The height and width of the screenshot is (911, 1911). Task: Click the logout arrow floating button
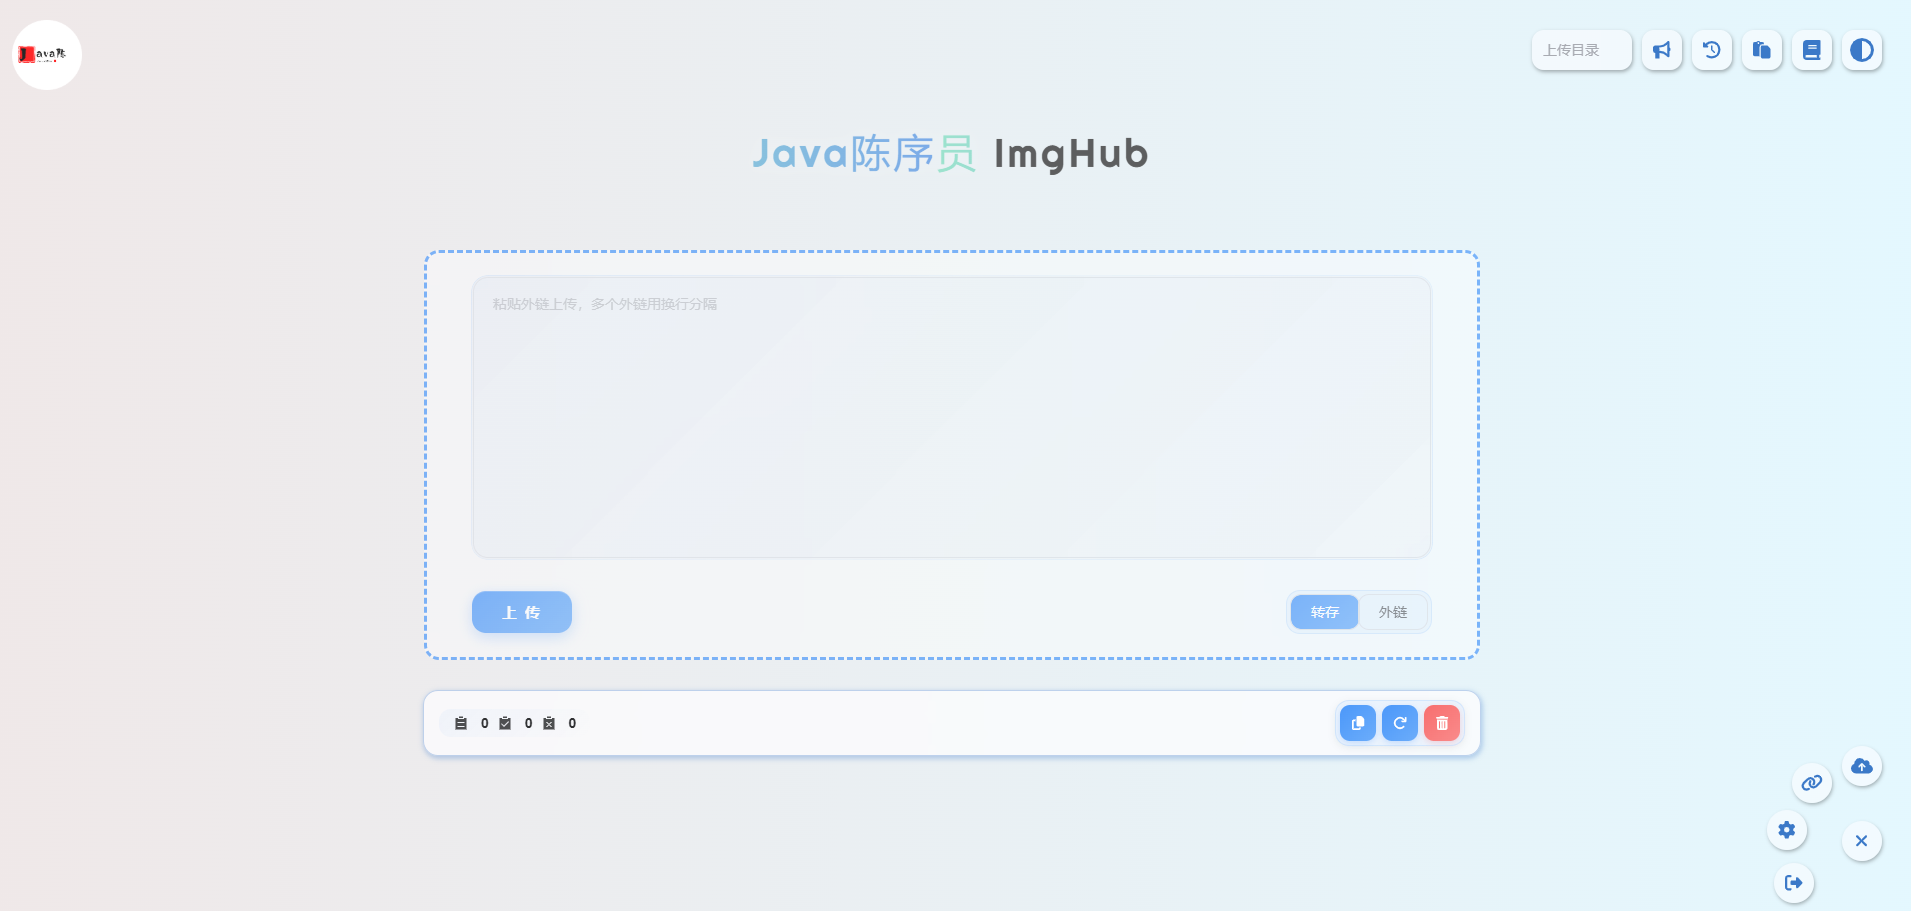tap(1793, 883)
